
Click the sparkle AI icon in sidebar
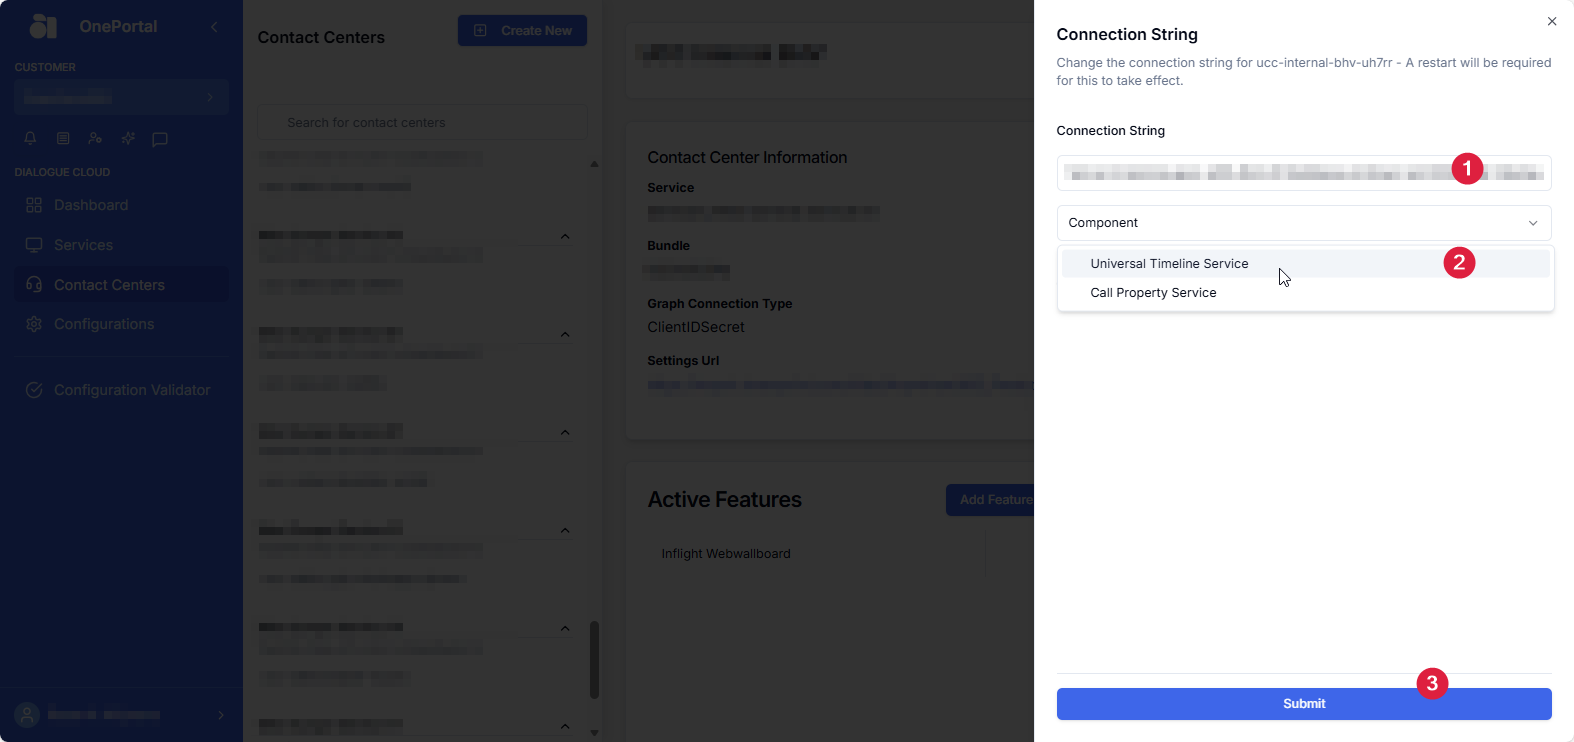[128, 138]
